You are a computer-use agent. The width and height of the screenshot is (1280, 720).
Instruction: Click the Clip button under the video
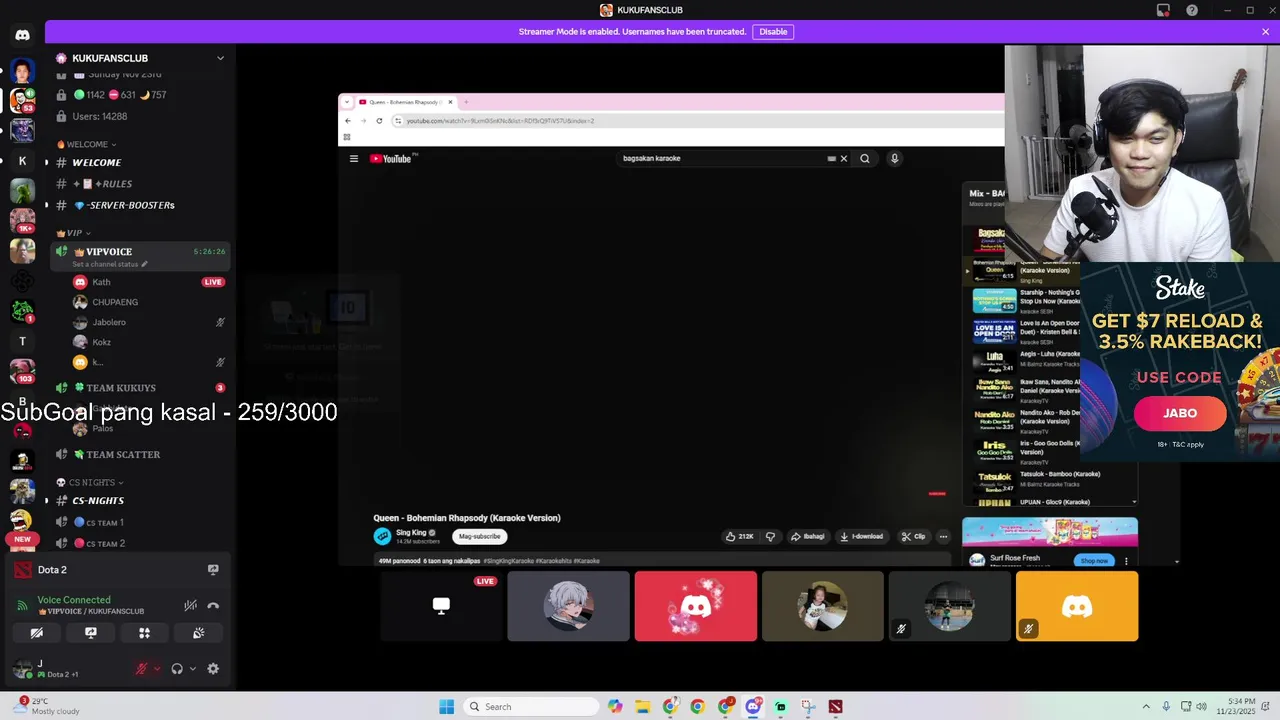pos(913,536)
